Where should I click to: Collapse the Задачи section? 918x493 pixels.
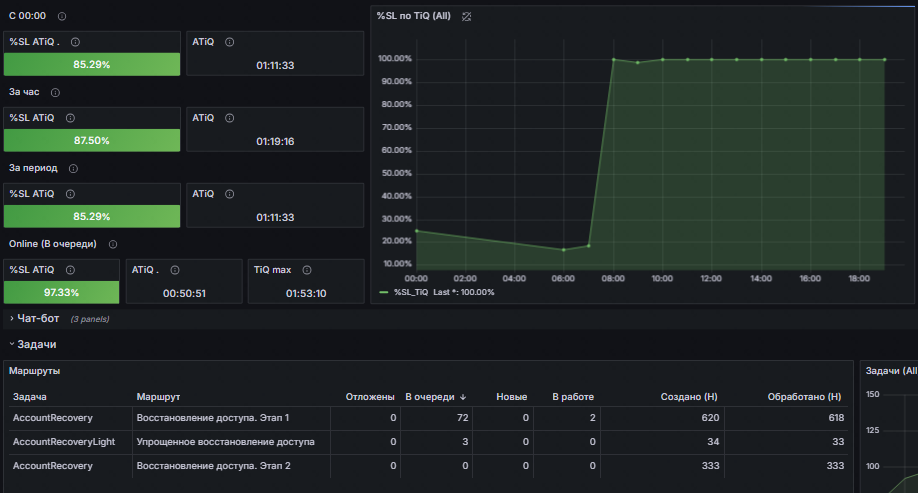[x=36, y=344]
